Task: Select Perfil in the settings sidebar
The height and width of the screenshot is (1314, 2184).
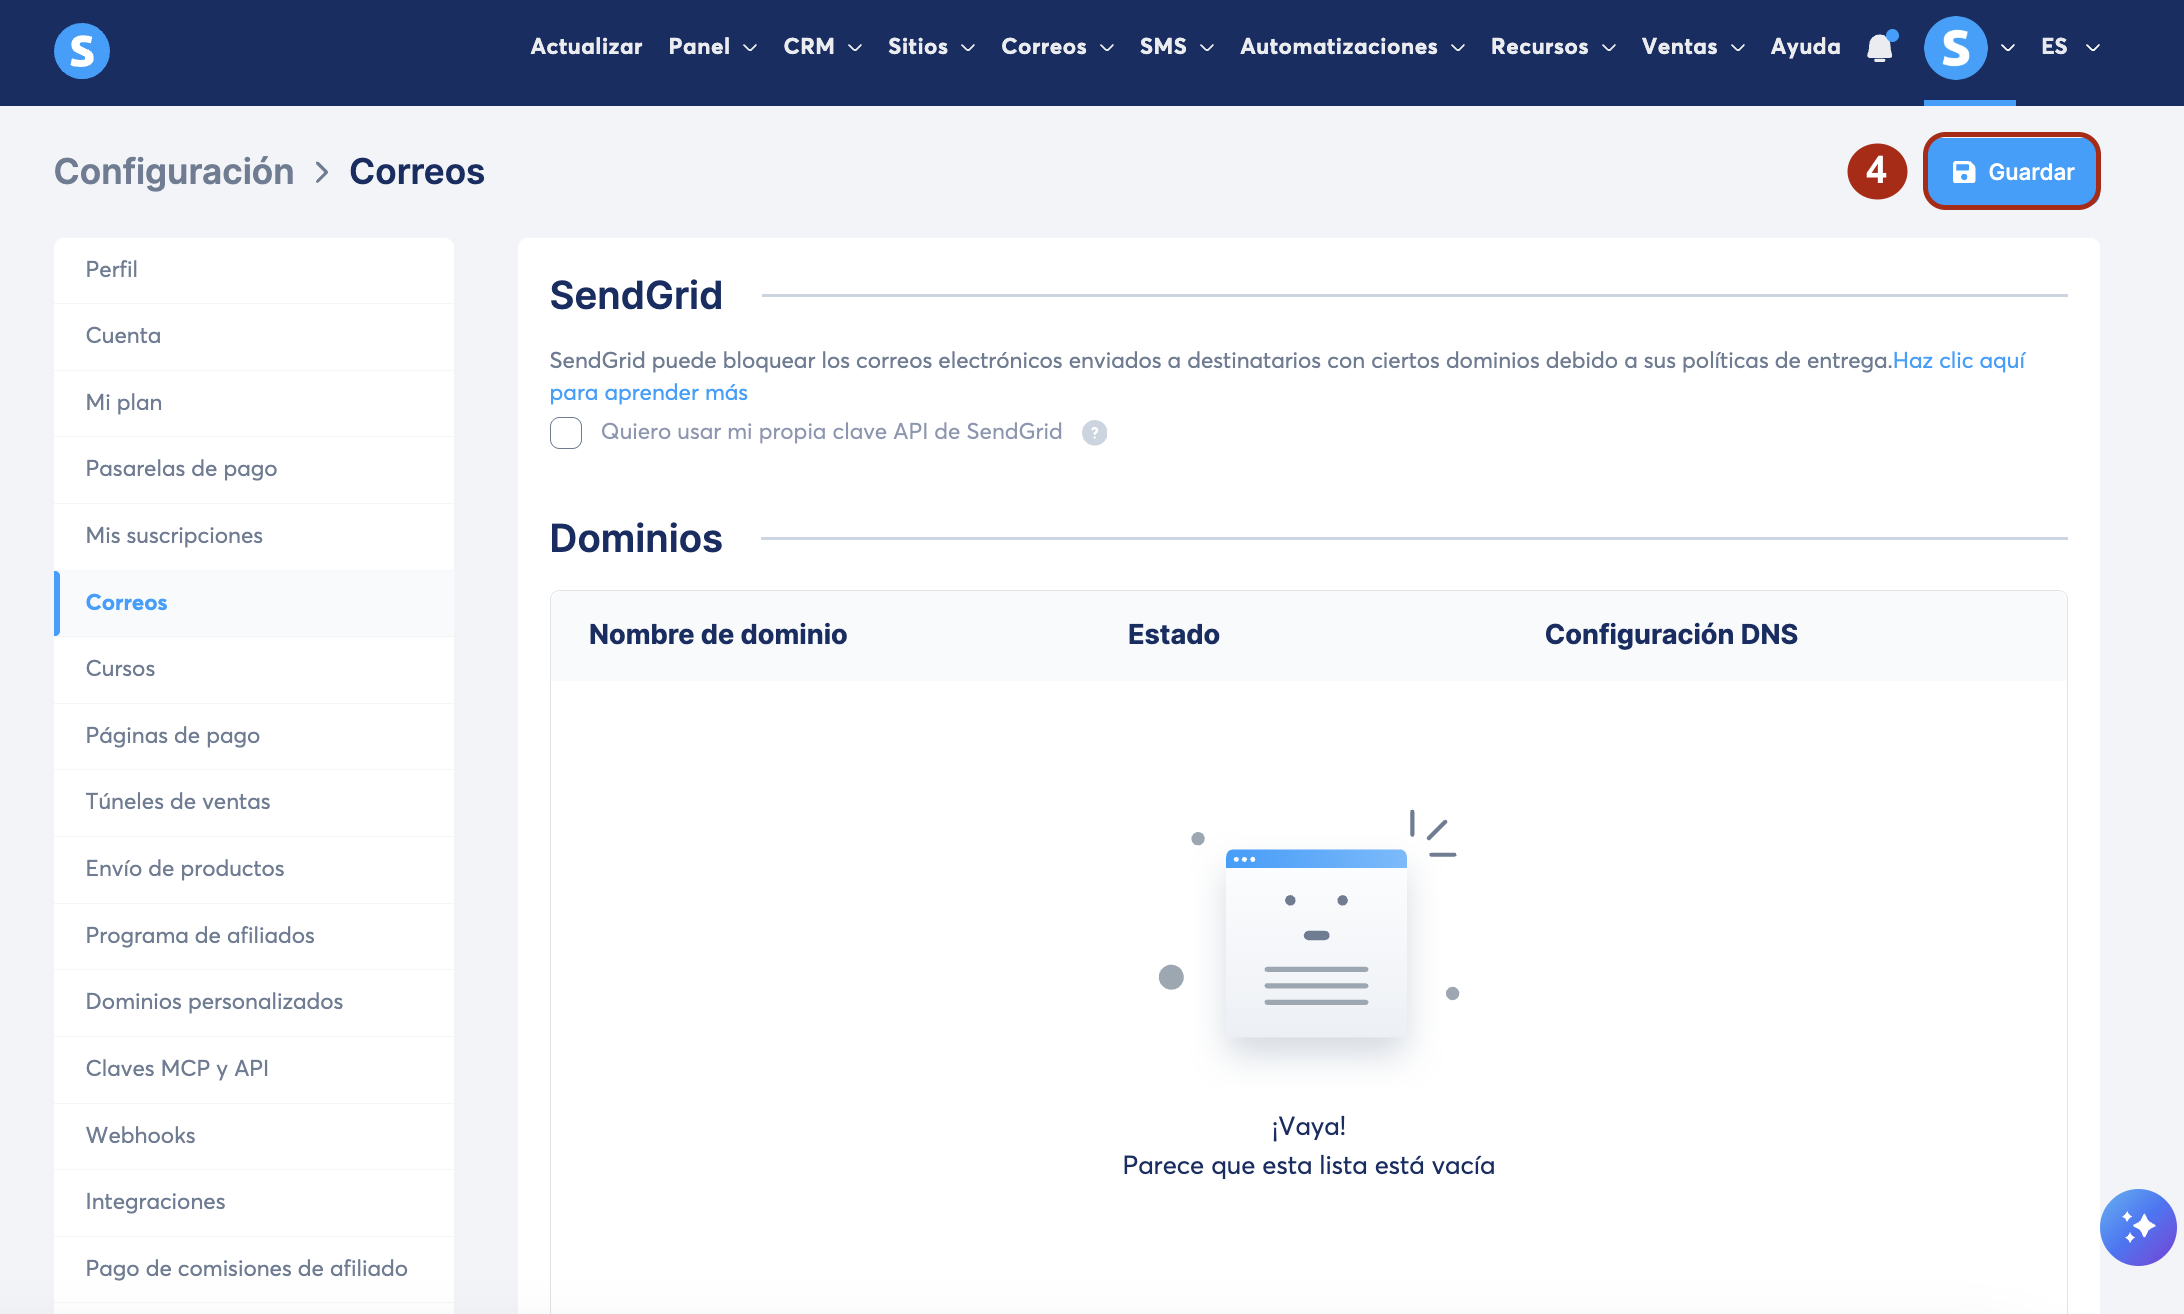Action: click(254, 270)
